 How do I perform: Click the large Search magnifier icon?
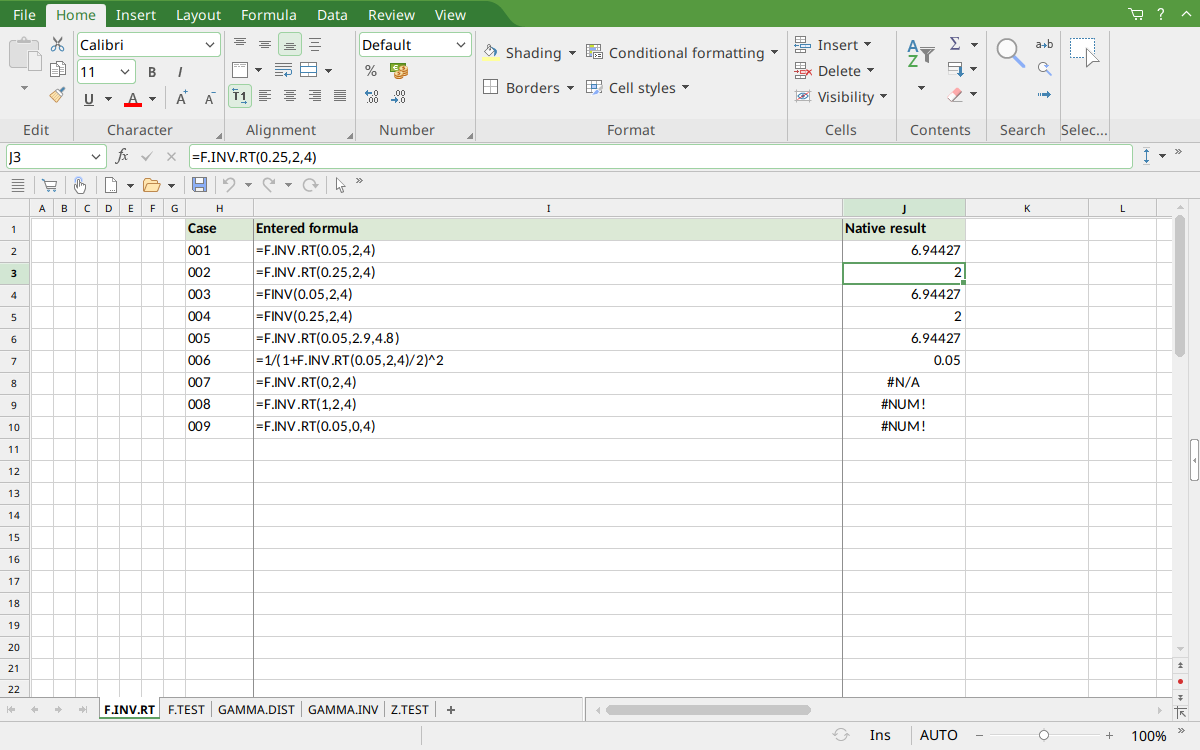1010,53
